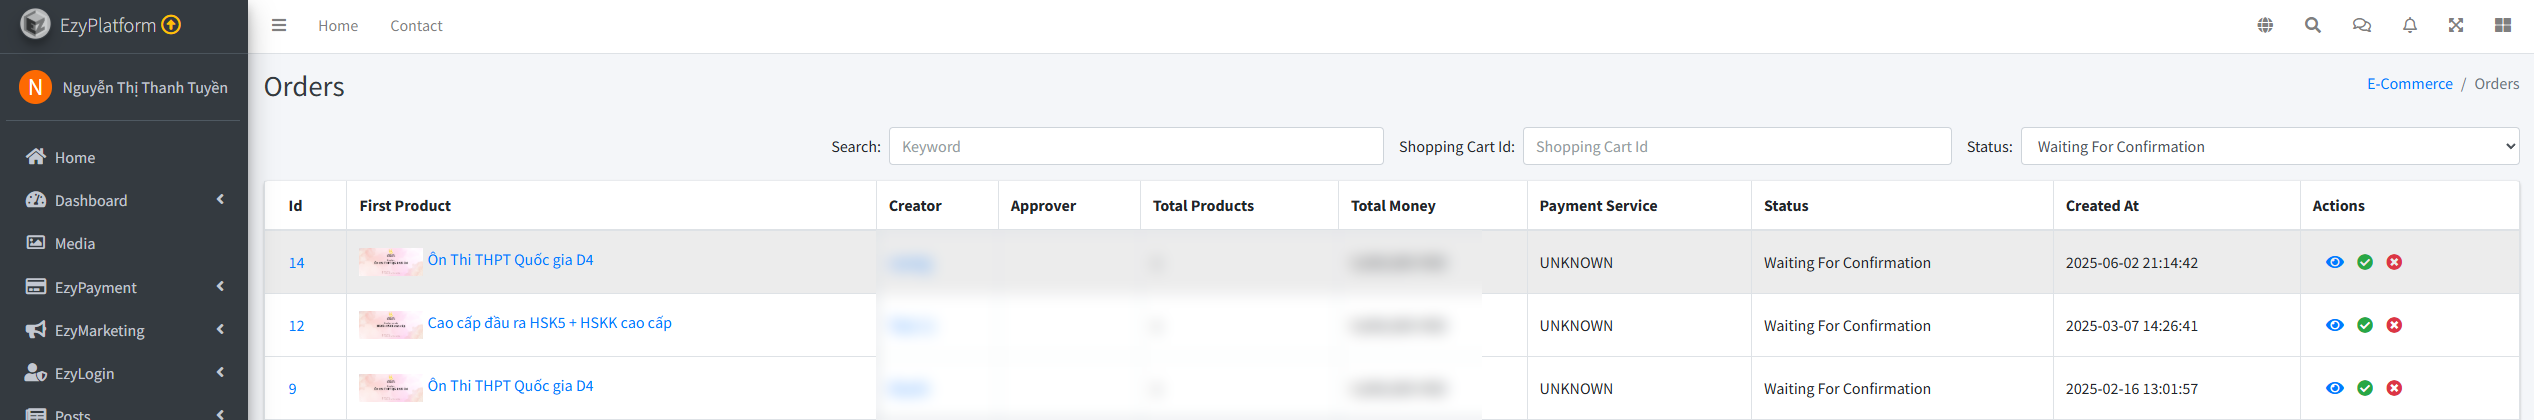View order 14 with the eye icon
Screen dimensions: 2534x420
point(2335,262)
